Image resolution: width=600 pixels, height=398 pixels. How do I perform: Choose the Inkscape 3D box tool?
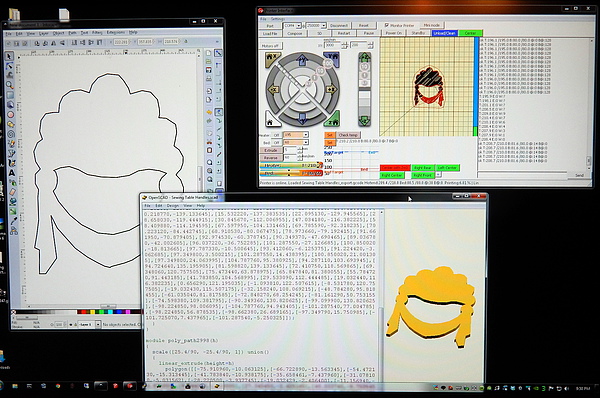[10, 104]
